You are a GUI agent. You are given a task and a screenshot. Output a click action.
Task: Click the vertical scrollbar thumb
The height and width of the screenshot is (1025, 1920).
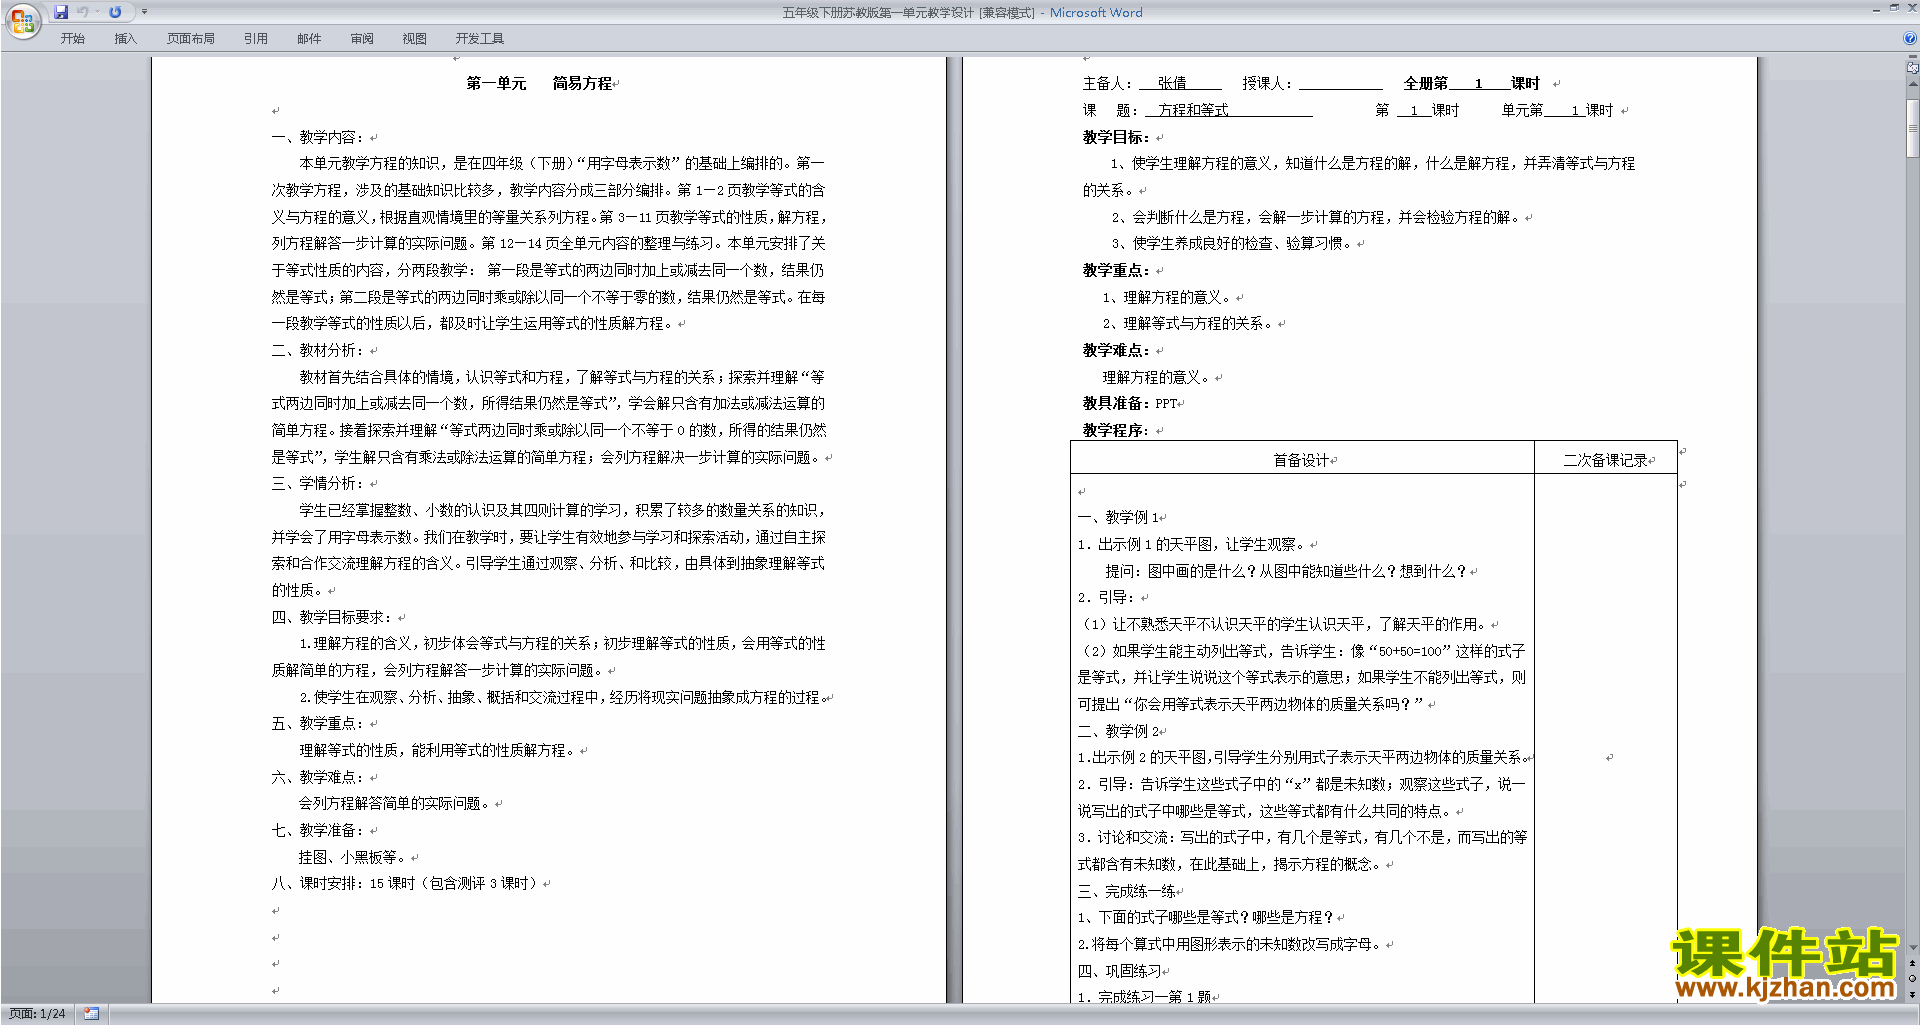click(1912, 128)
